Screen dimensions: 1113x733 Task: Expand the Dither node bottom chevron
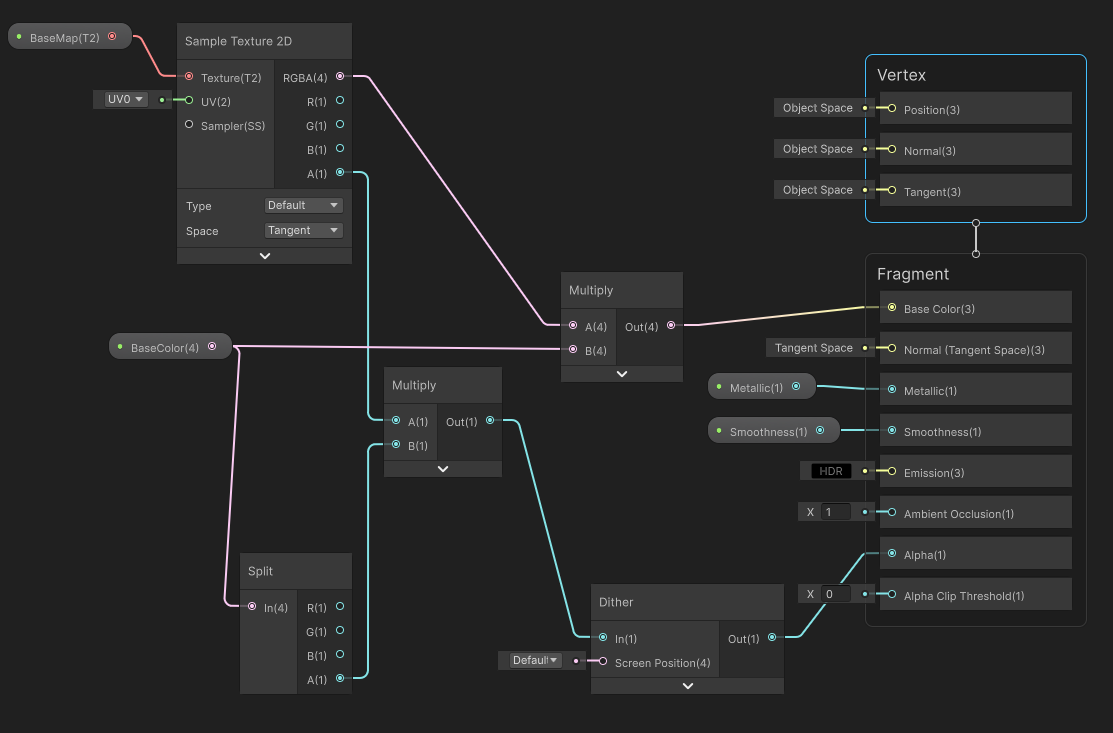click(688, 686)
